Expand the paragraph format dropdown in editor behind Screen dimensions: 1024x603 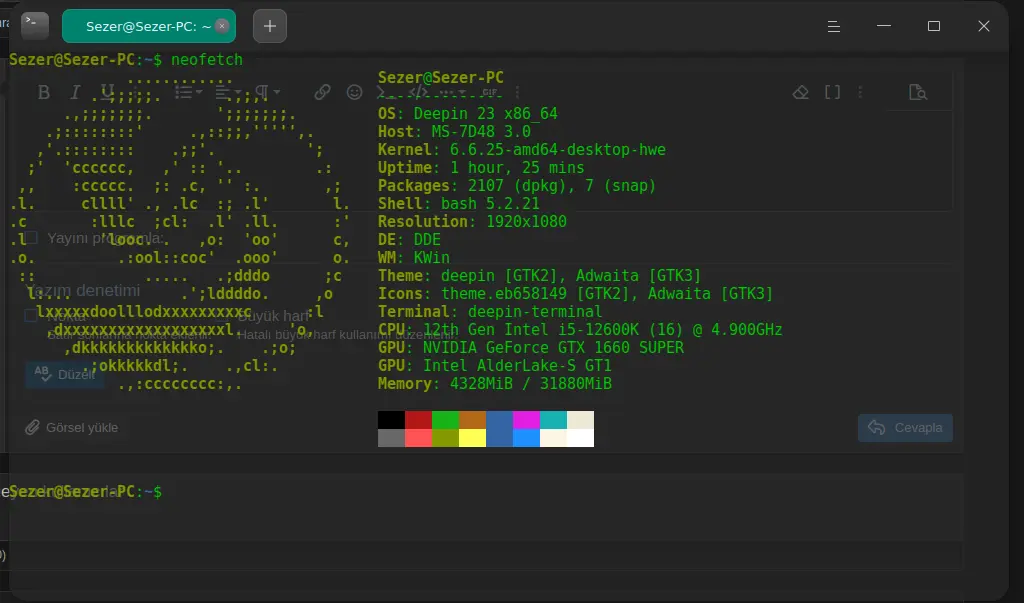pos(268,92)
